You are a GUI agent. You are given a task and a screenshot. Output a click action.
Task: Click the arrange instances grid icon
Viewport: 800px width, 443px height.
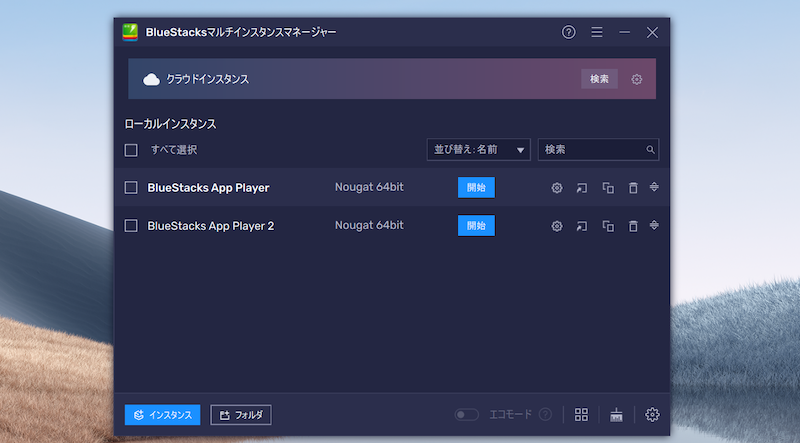(581, 415)
